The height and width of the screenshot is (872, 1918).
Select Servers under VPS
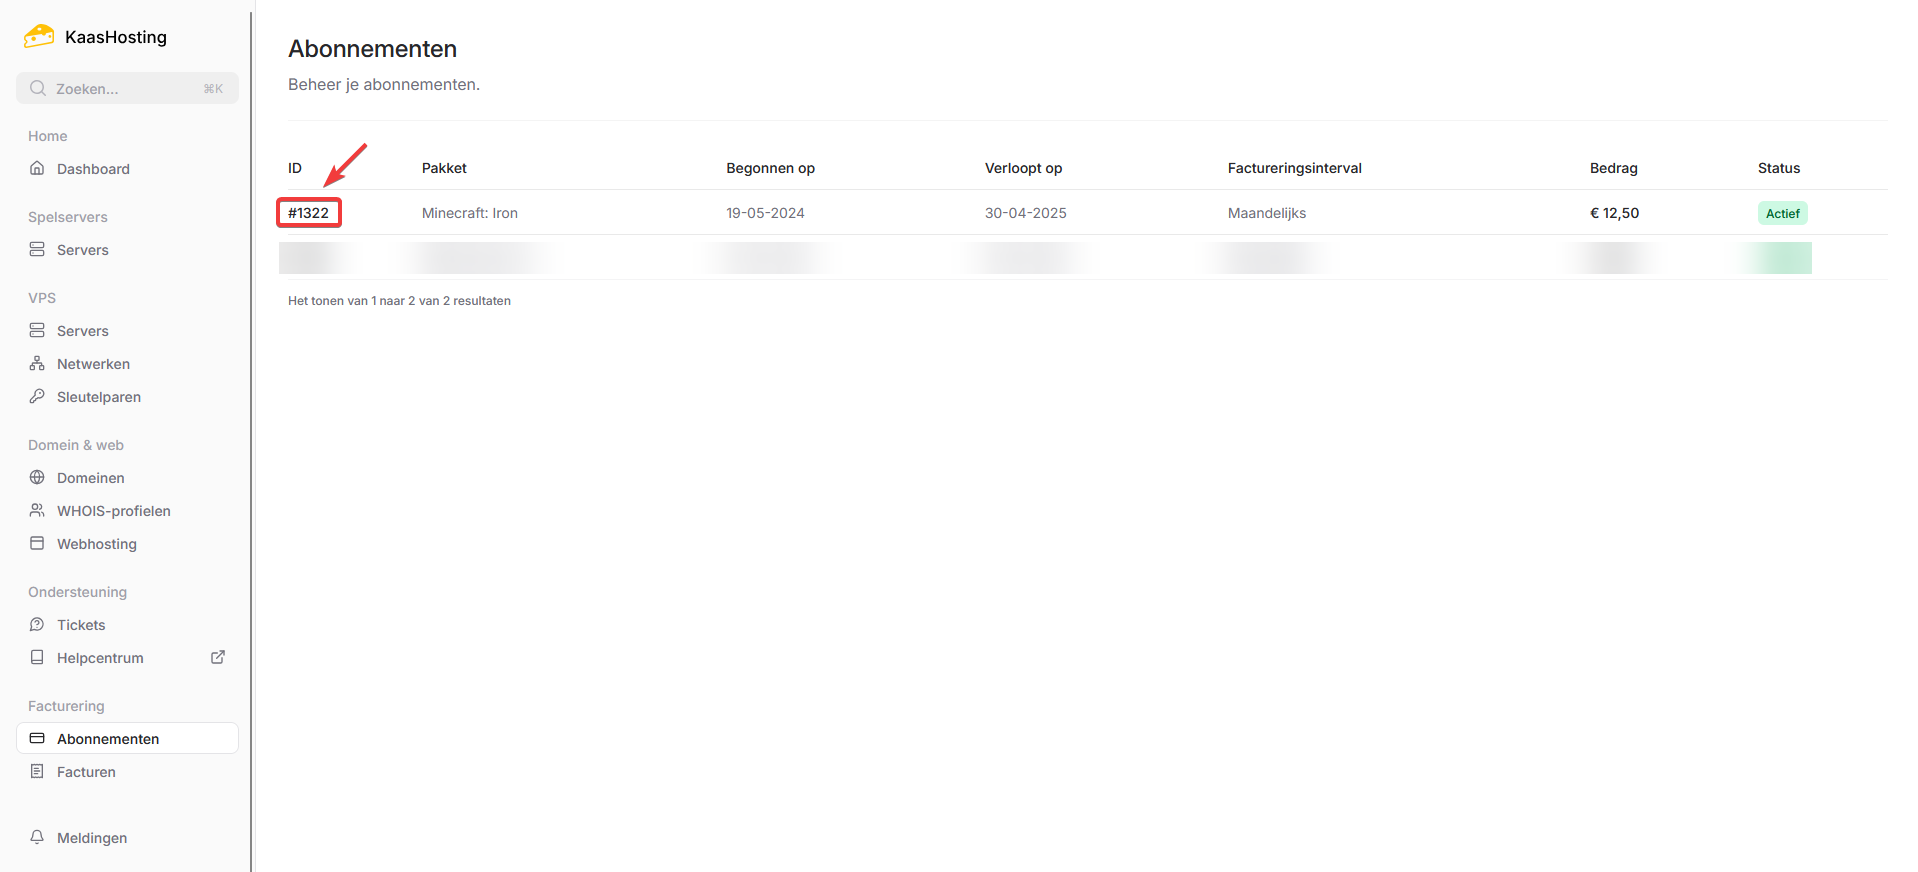tap(82, 331)
